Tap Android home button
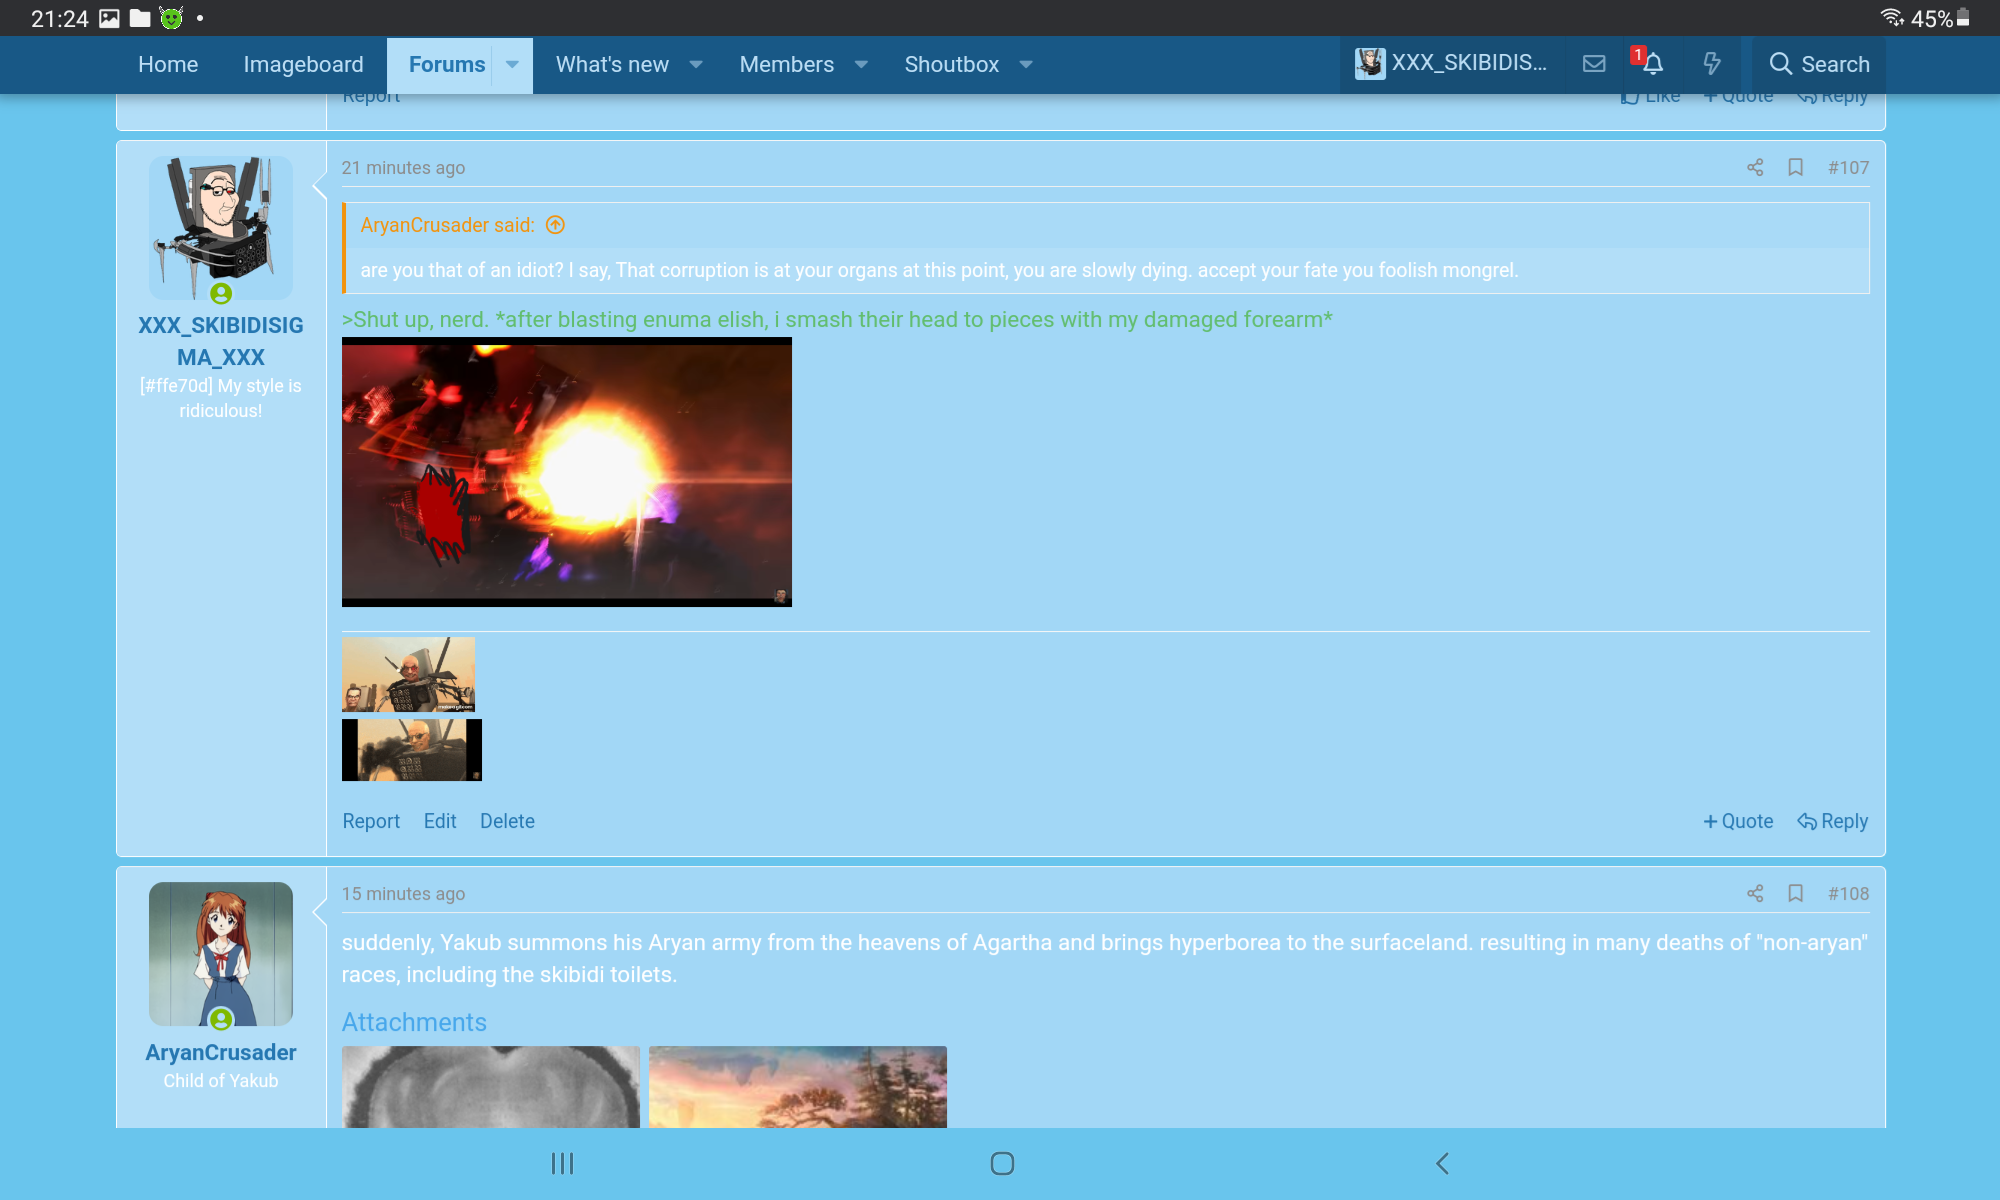This screenshot has width=2000, height=1200. tap(1002, 1163)
